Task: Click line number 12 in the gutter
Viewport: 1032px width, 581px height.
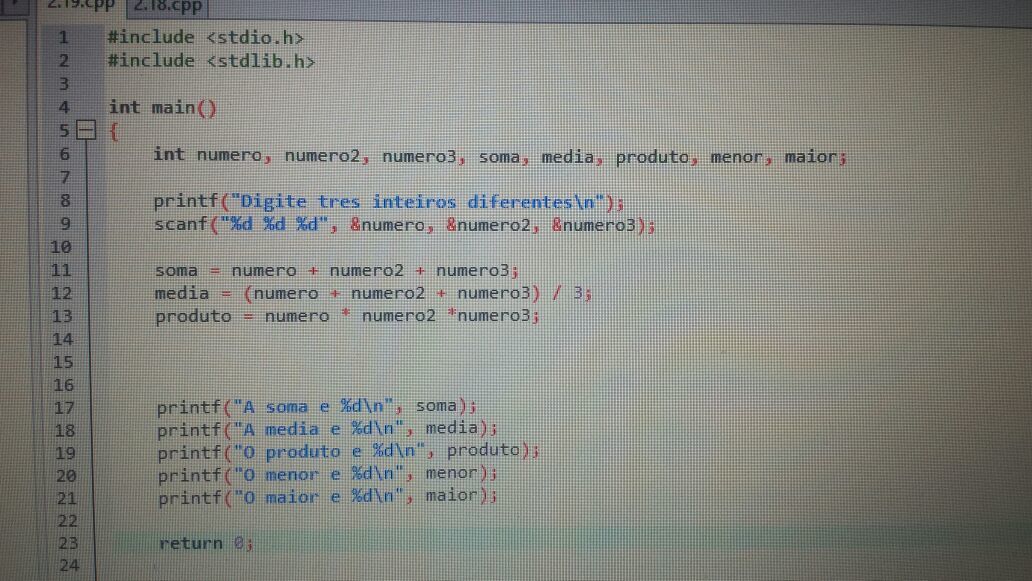Action: (61, 293)
